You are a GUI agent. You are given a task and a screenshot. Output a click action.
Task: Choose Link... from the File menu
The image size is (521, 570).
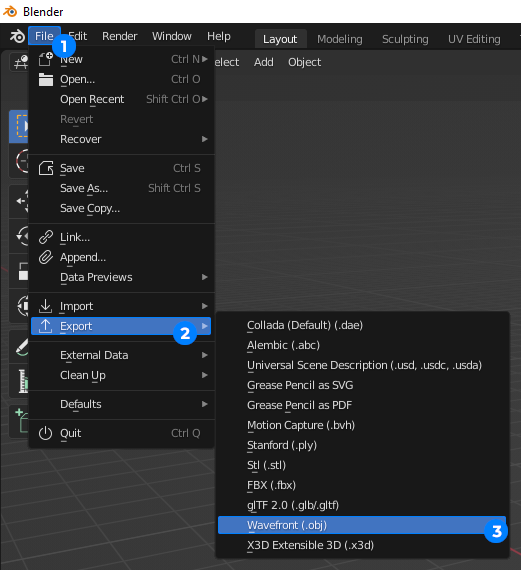[121, 237]
